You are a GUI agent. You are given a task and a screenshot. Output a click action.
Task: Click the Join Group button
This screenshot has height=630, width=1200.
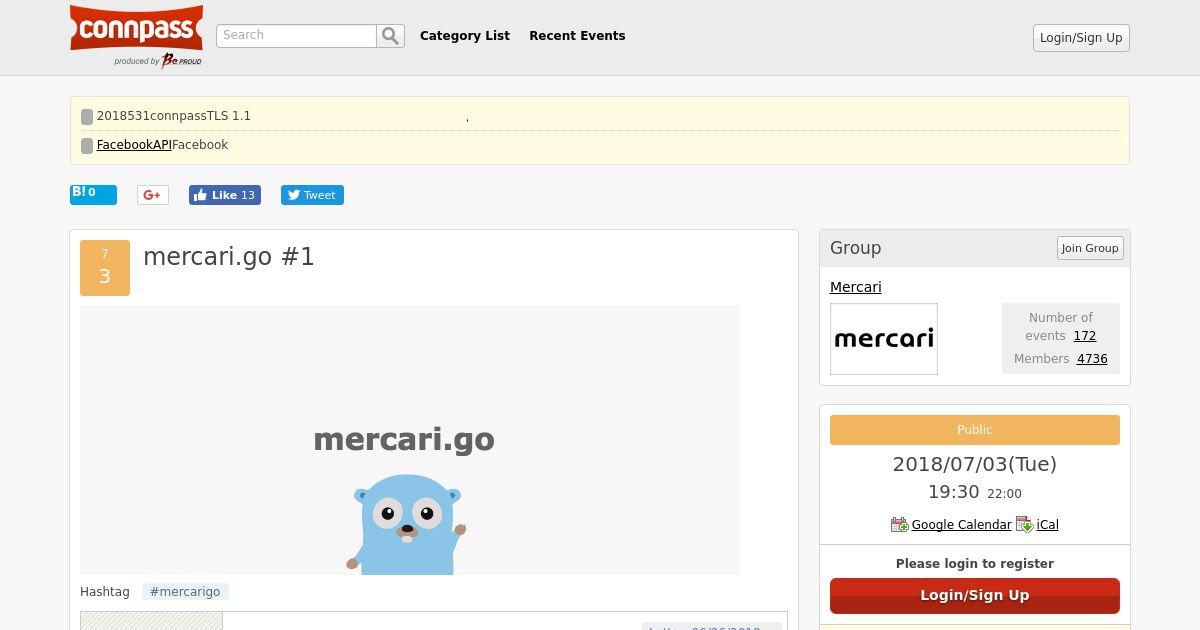[1090, 248]
